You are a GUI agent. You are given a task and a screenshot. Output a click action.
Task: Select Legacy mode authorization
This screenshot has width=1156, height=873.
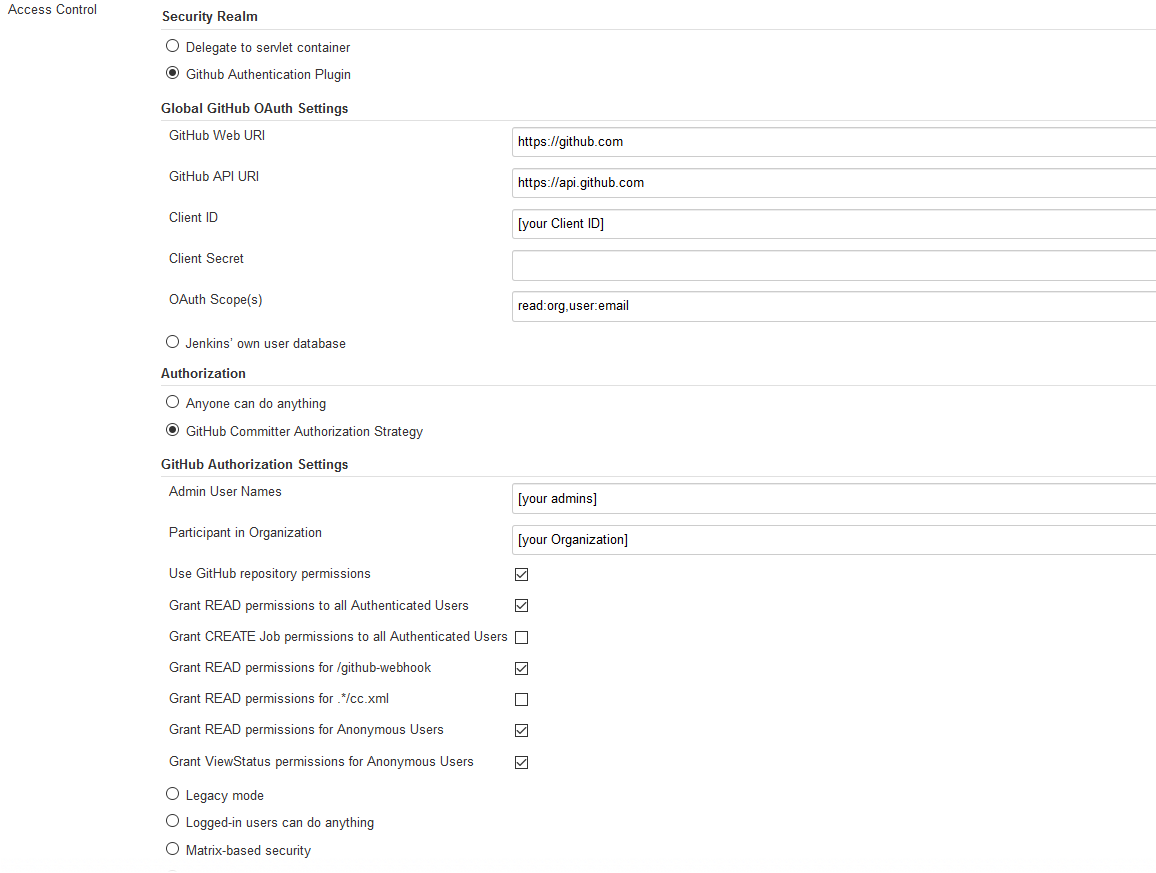click(x=172, y=793)
